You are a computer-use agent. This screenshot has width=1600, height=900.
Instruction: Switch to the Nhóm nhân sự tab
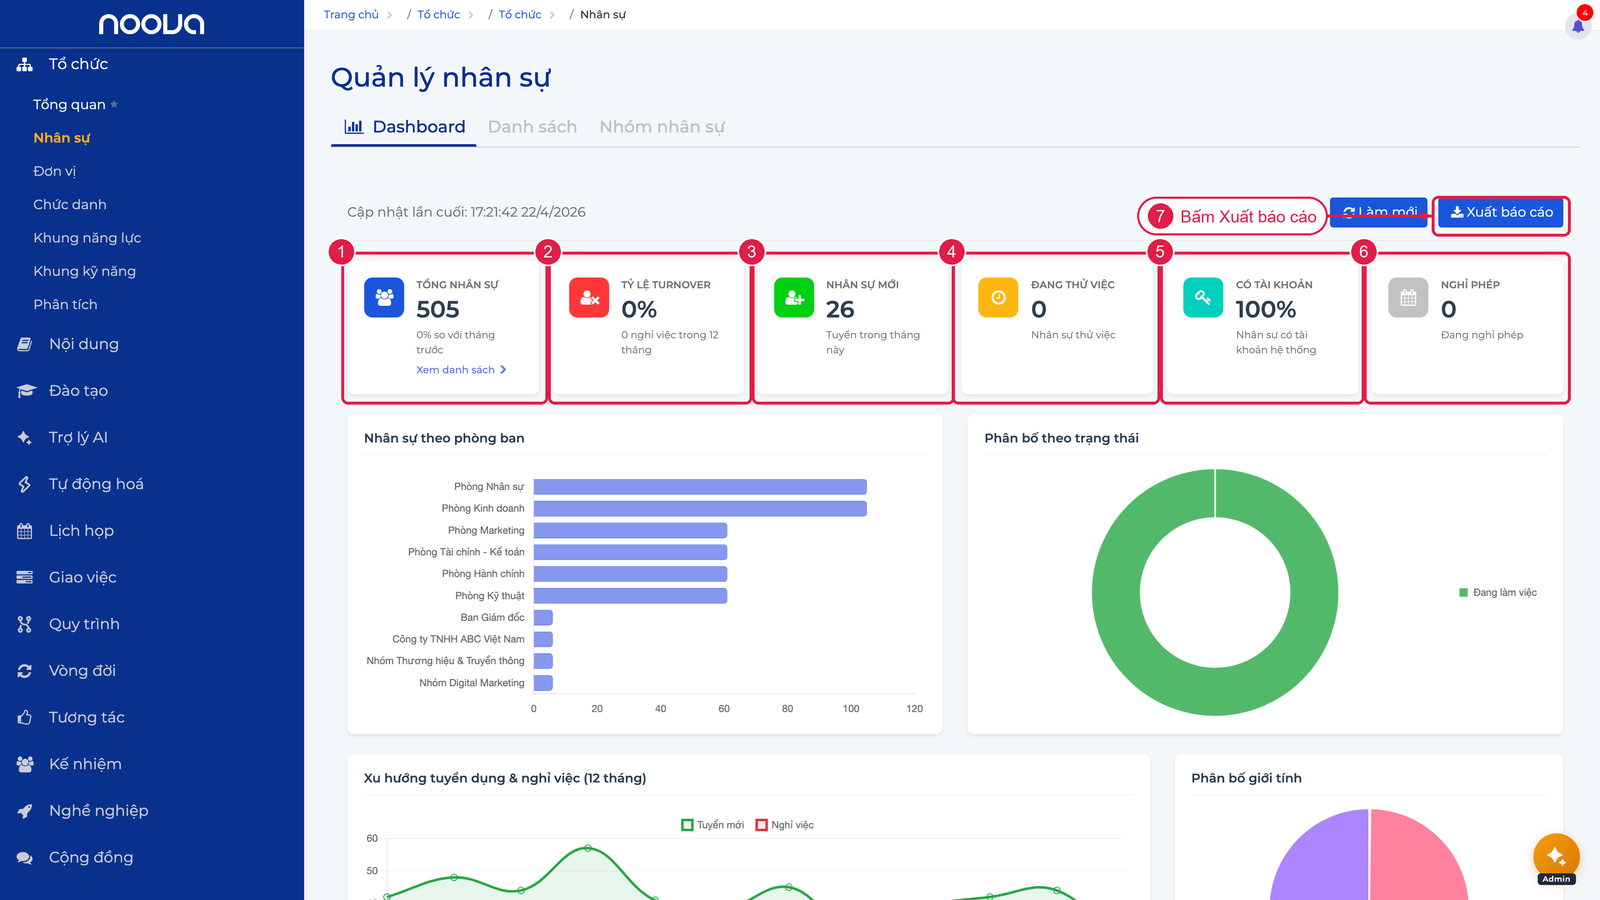[x=662, y=127]
